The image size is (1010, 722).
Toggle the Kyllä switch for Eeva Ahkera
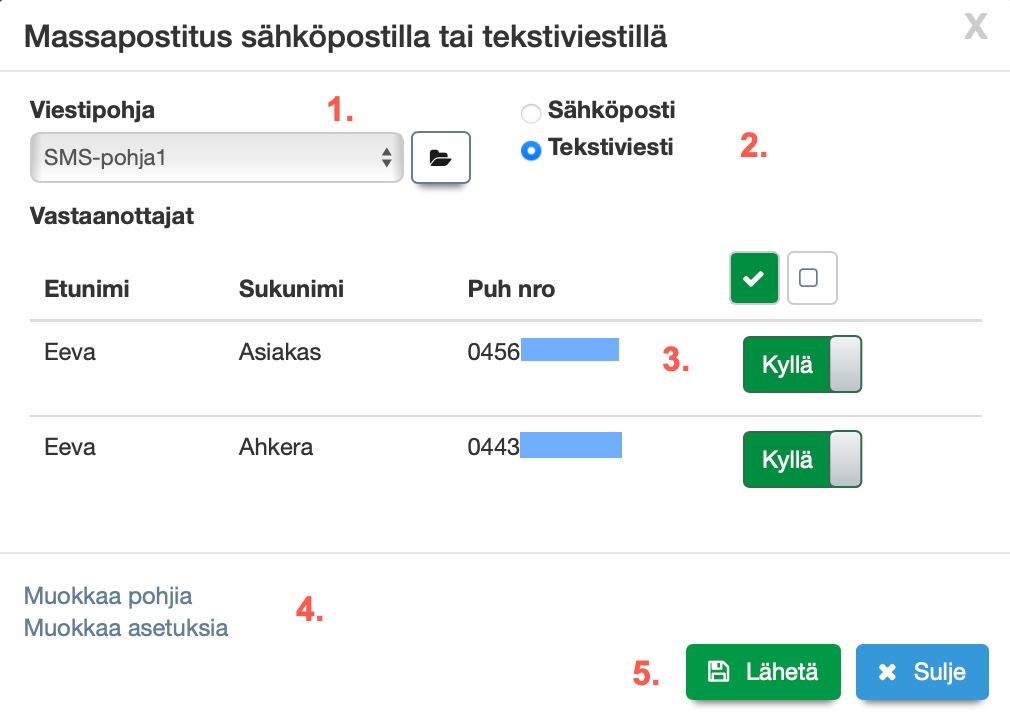[x=801, y=459]
